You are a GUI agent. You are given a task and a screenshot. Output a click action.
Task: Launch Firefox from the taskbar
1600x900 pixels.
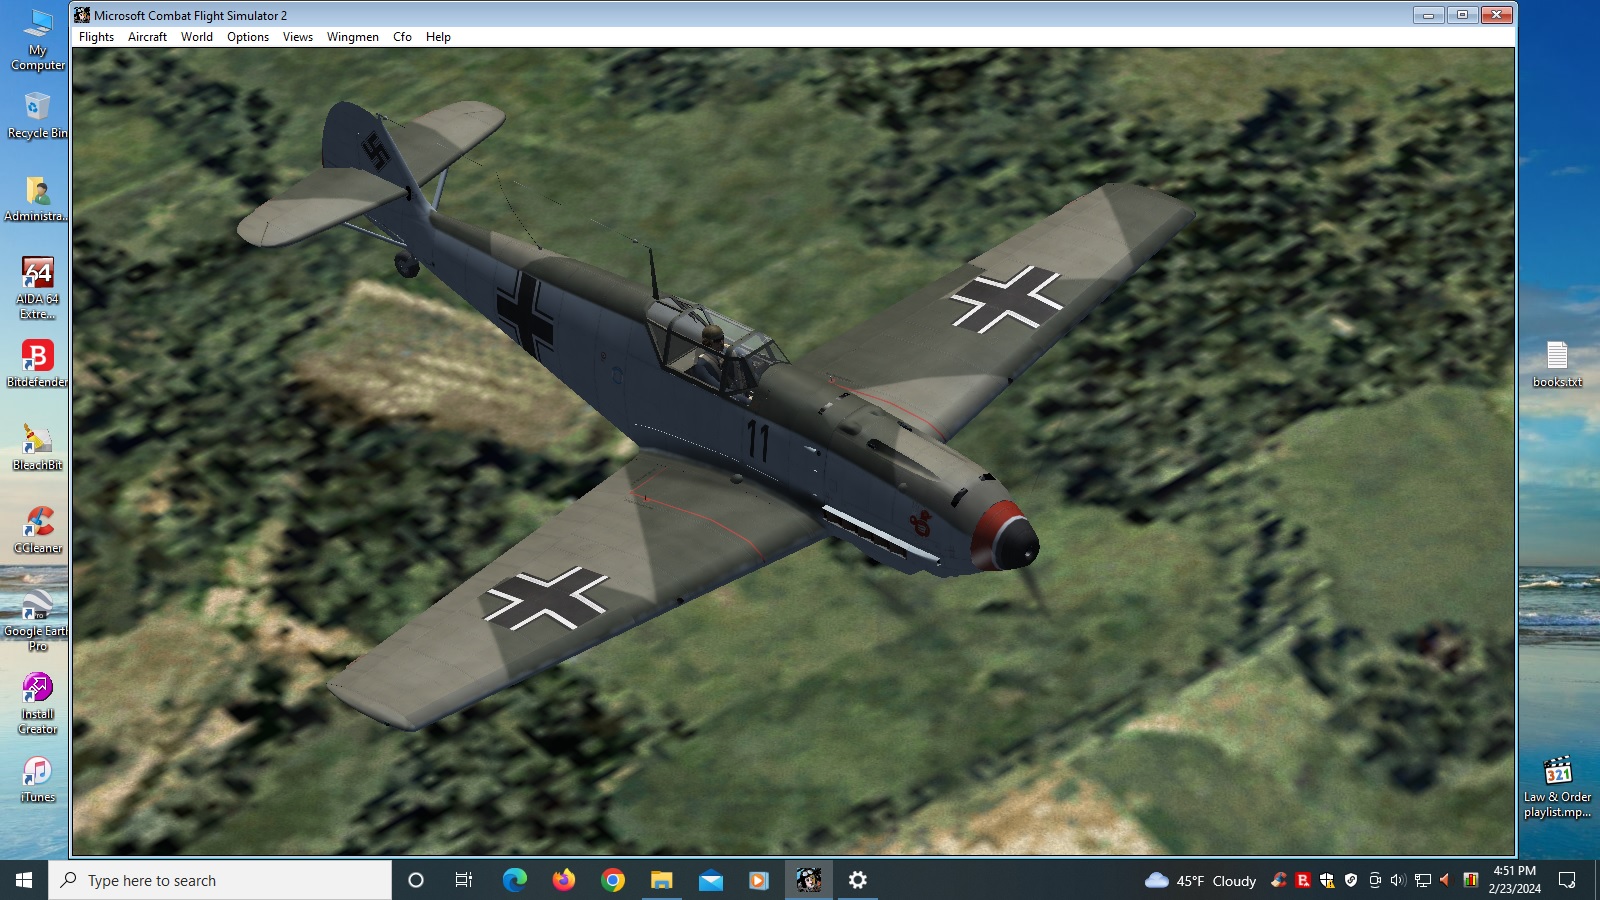coord(563,880)
